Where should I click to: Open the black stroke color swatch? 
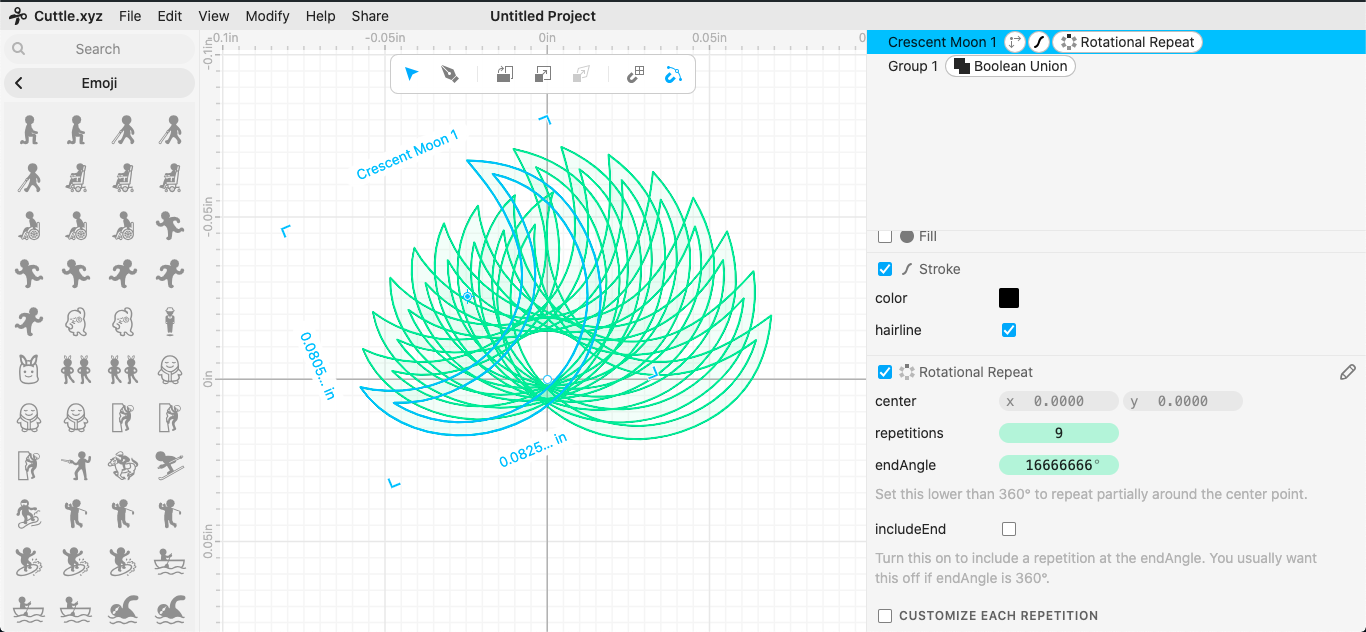point(1009,298)
